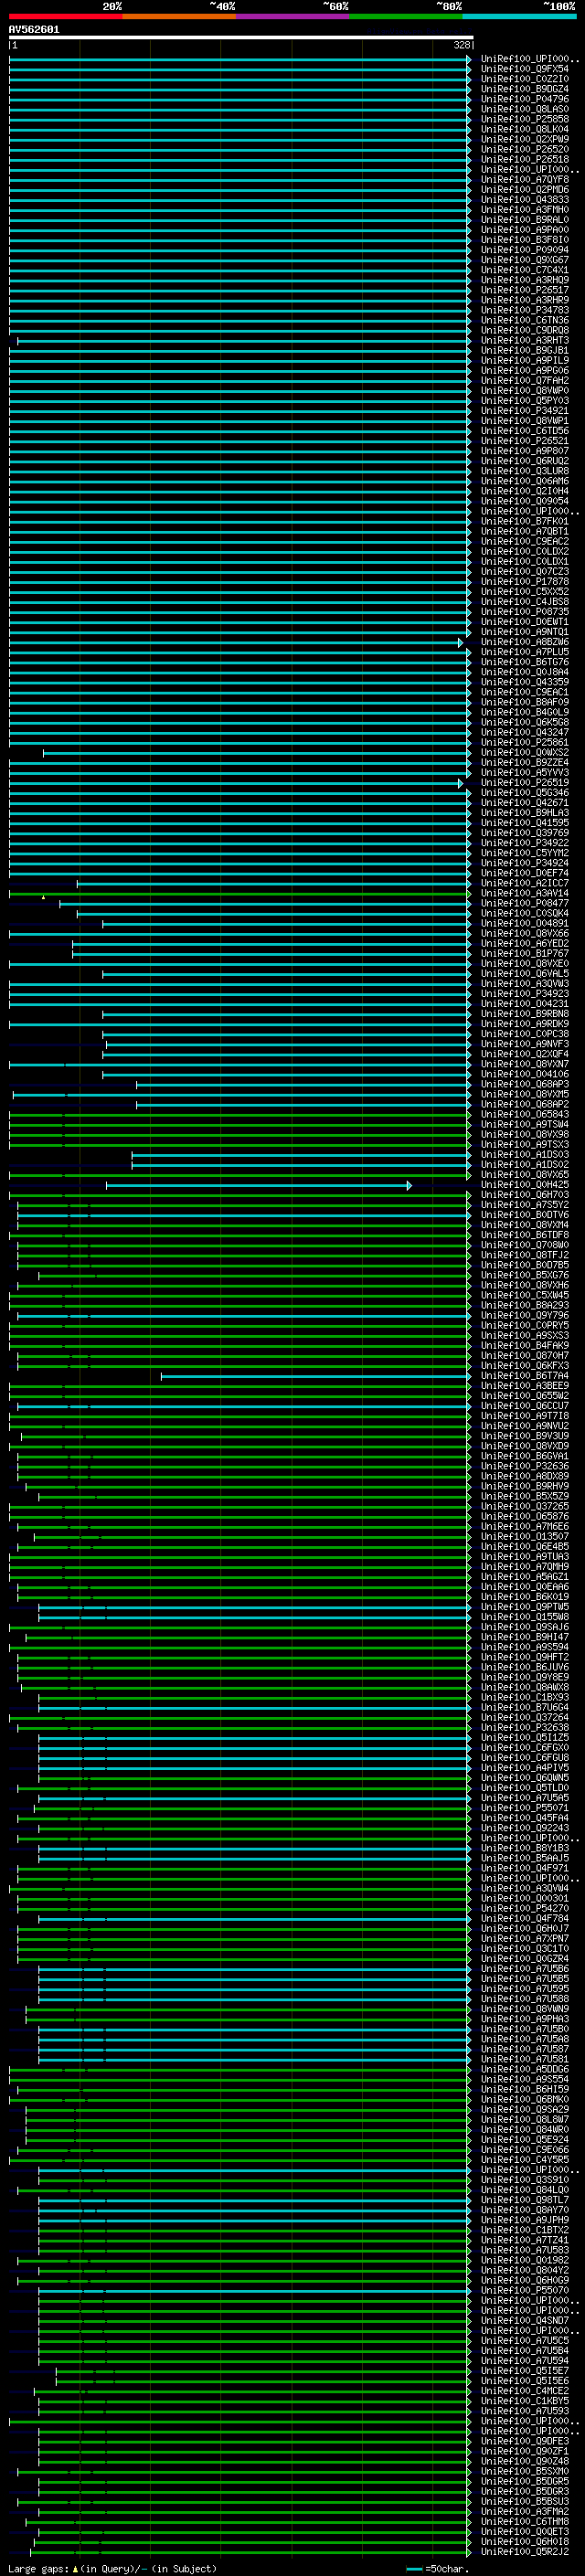Image resolution: width=585 pixels, height=2576 pixels.
Task: Choose the UniRef100_Q9PTW5 label
Action: pos(525,1607)
